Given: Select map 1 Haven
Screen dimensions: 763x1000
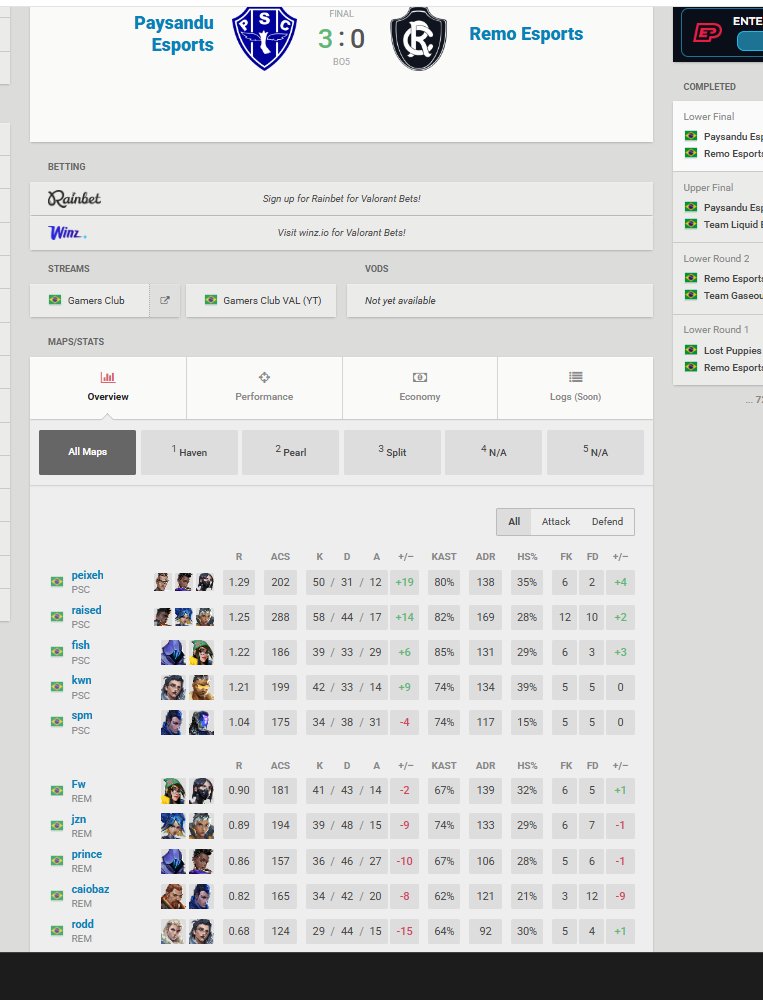Looking at the screenshot, I should 189,452.
